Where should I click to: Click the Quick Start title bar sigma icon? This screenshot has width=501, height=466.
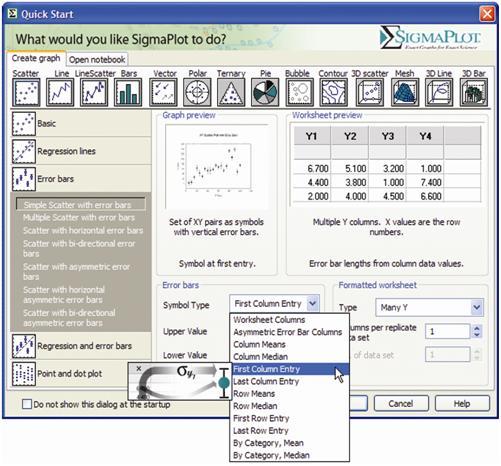pyautogui.click(x=12, y=14)
